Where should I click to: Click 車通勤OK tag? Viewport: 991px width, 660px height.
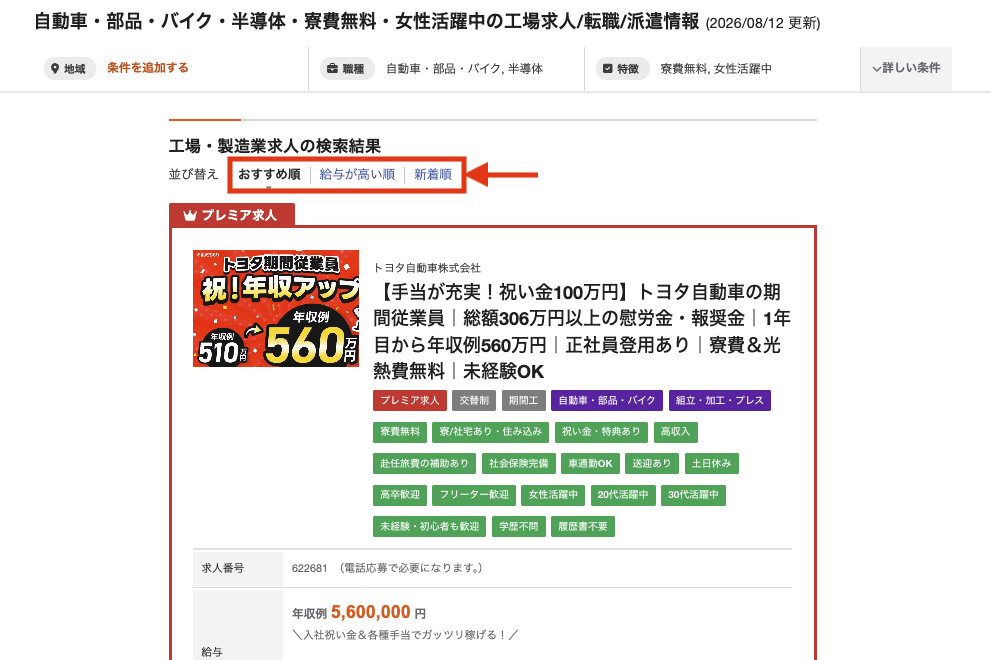coord(590,463)
